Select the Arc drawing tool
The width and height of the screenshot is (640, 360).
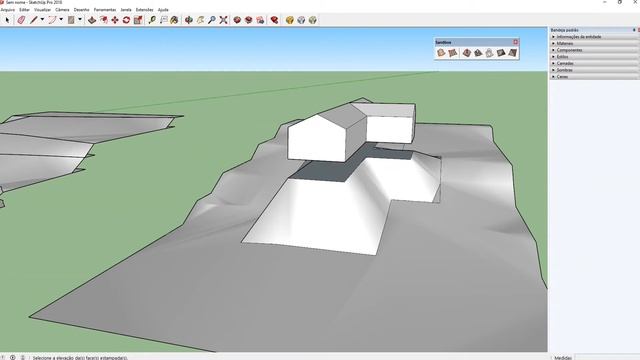52,20
